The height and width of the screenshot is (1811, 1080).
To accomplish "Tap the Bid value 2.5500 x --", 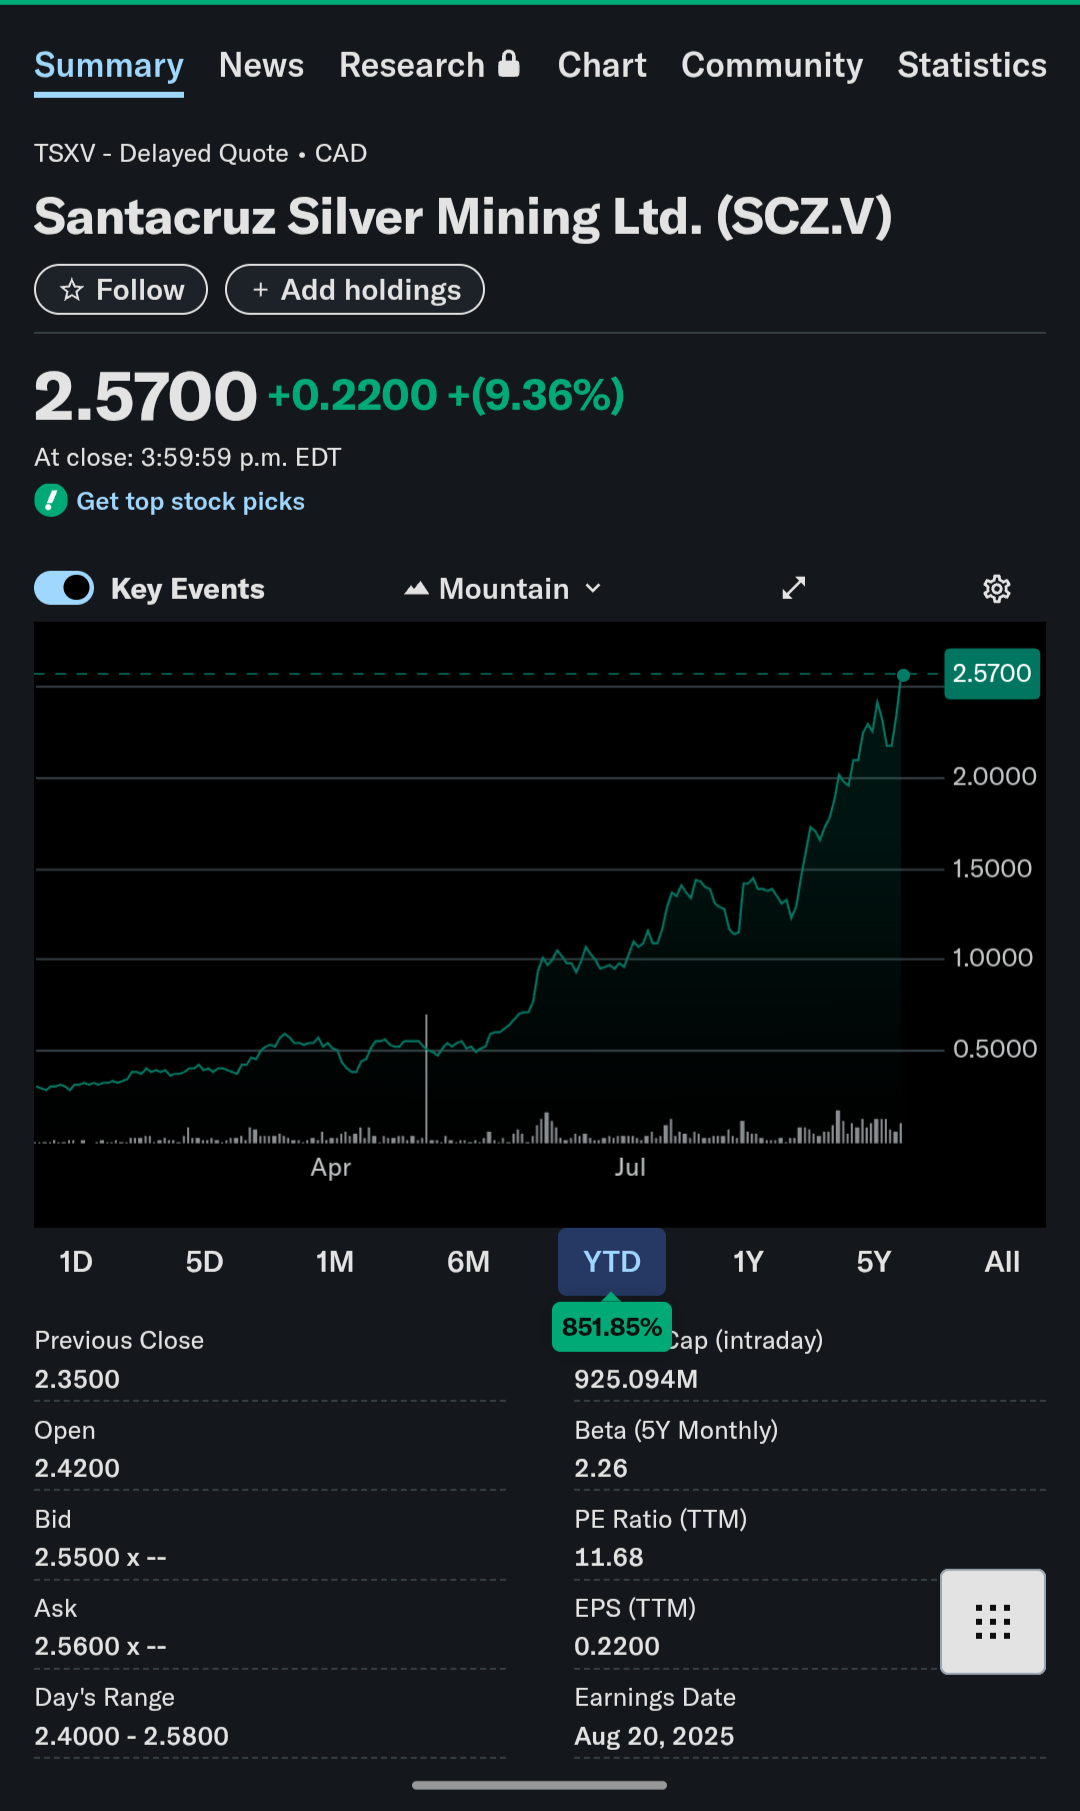I will pos(100,1557).
